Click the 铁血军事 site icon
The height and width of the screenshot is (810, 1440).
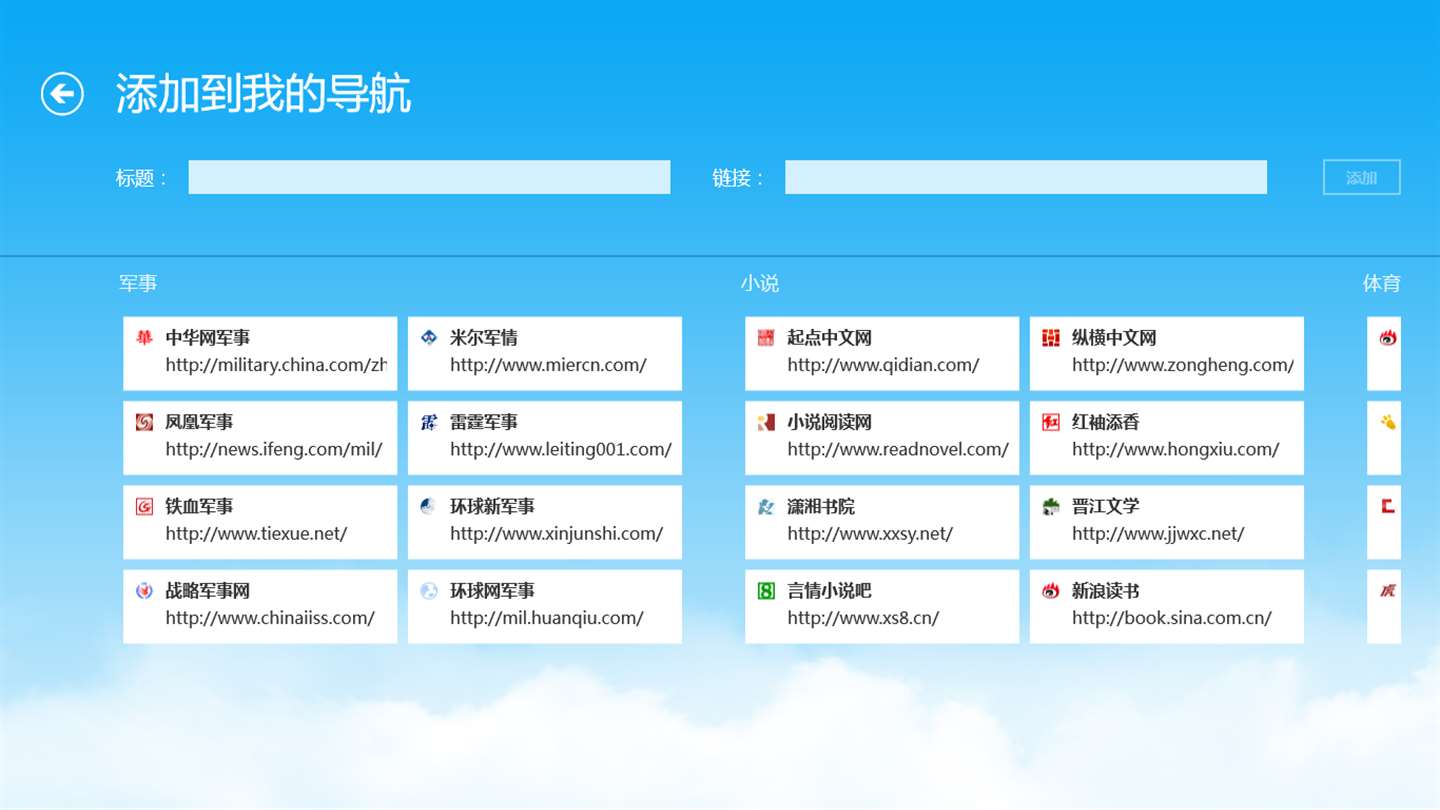point(144,506)
